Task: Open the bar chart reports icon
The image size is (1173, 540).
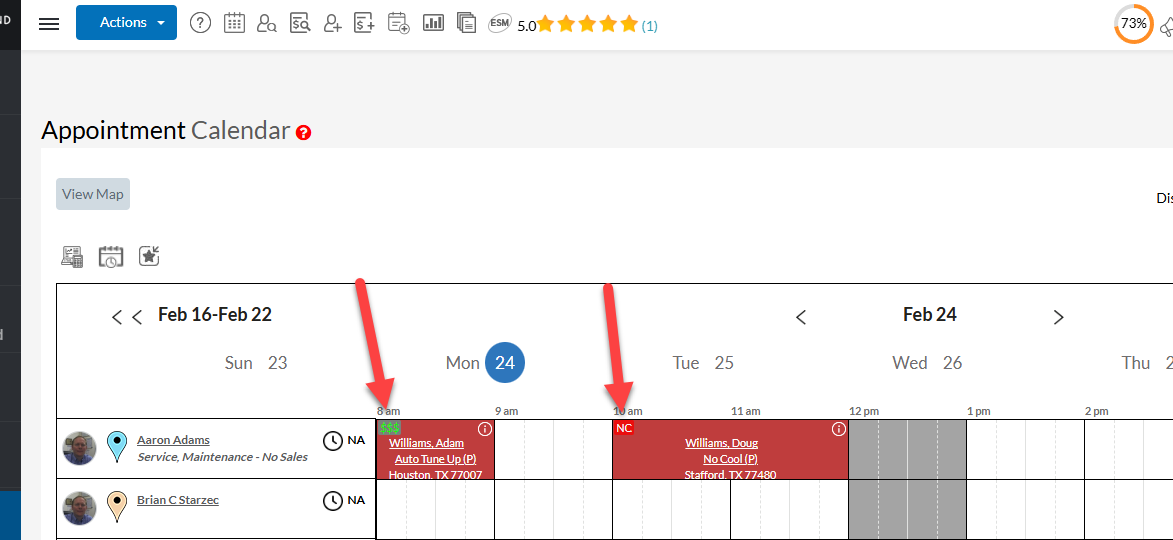Action: pyautogui.click(x=433, y=23)
